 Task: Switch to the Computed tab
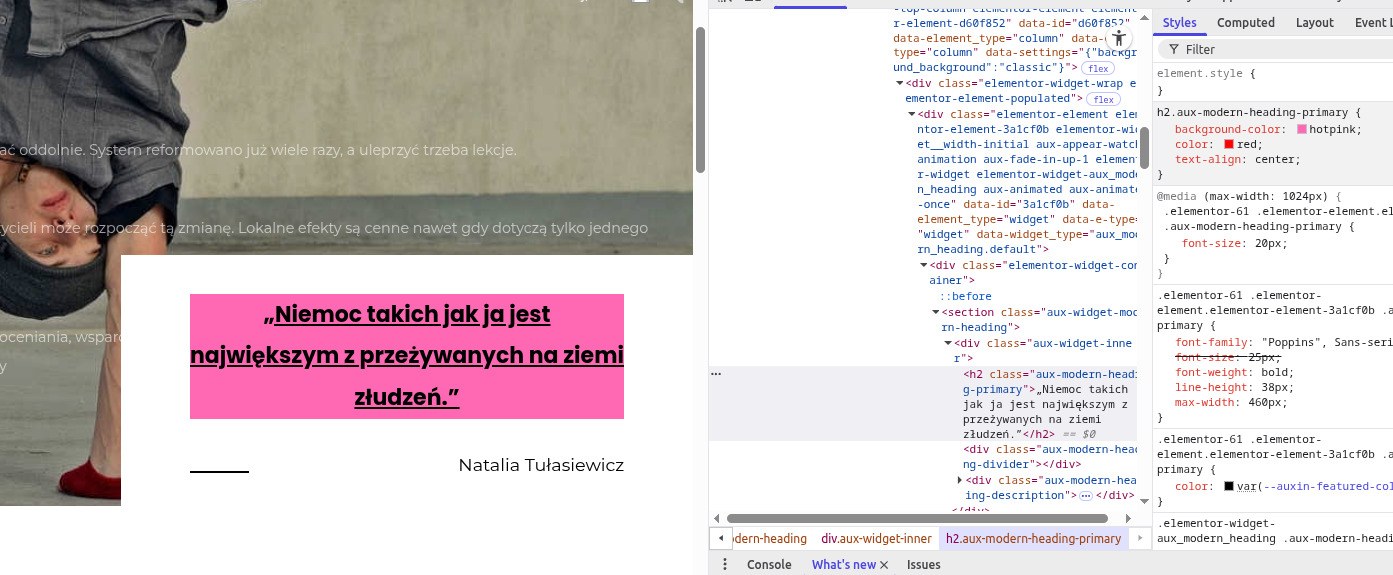coord(1245,23)
